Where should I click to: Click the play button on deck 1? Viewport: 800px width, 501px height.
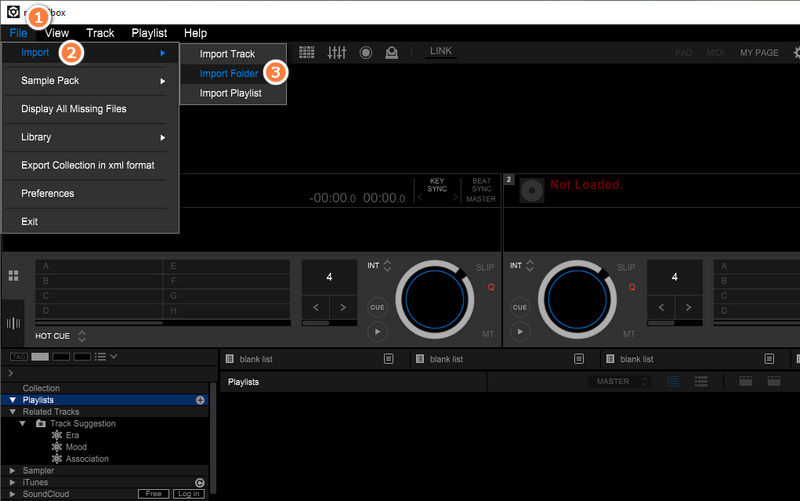tap(378, 332)
